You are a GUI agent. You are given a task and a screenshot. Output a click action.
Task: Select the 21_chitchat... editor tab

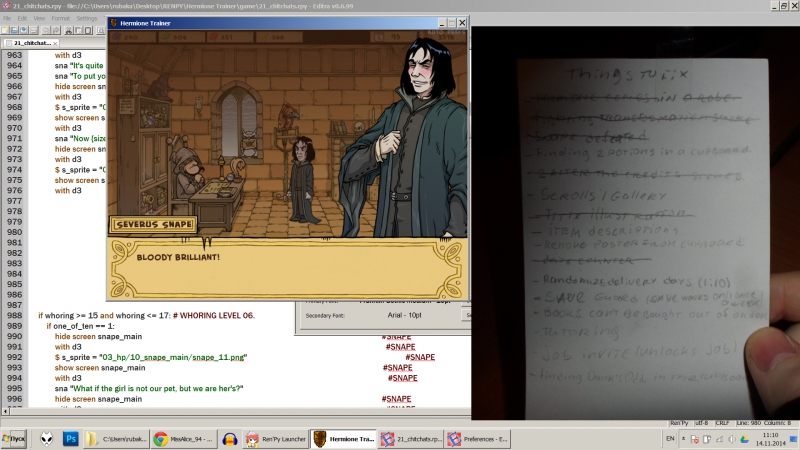pyautogui.click(x=31, y=43)
